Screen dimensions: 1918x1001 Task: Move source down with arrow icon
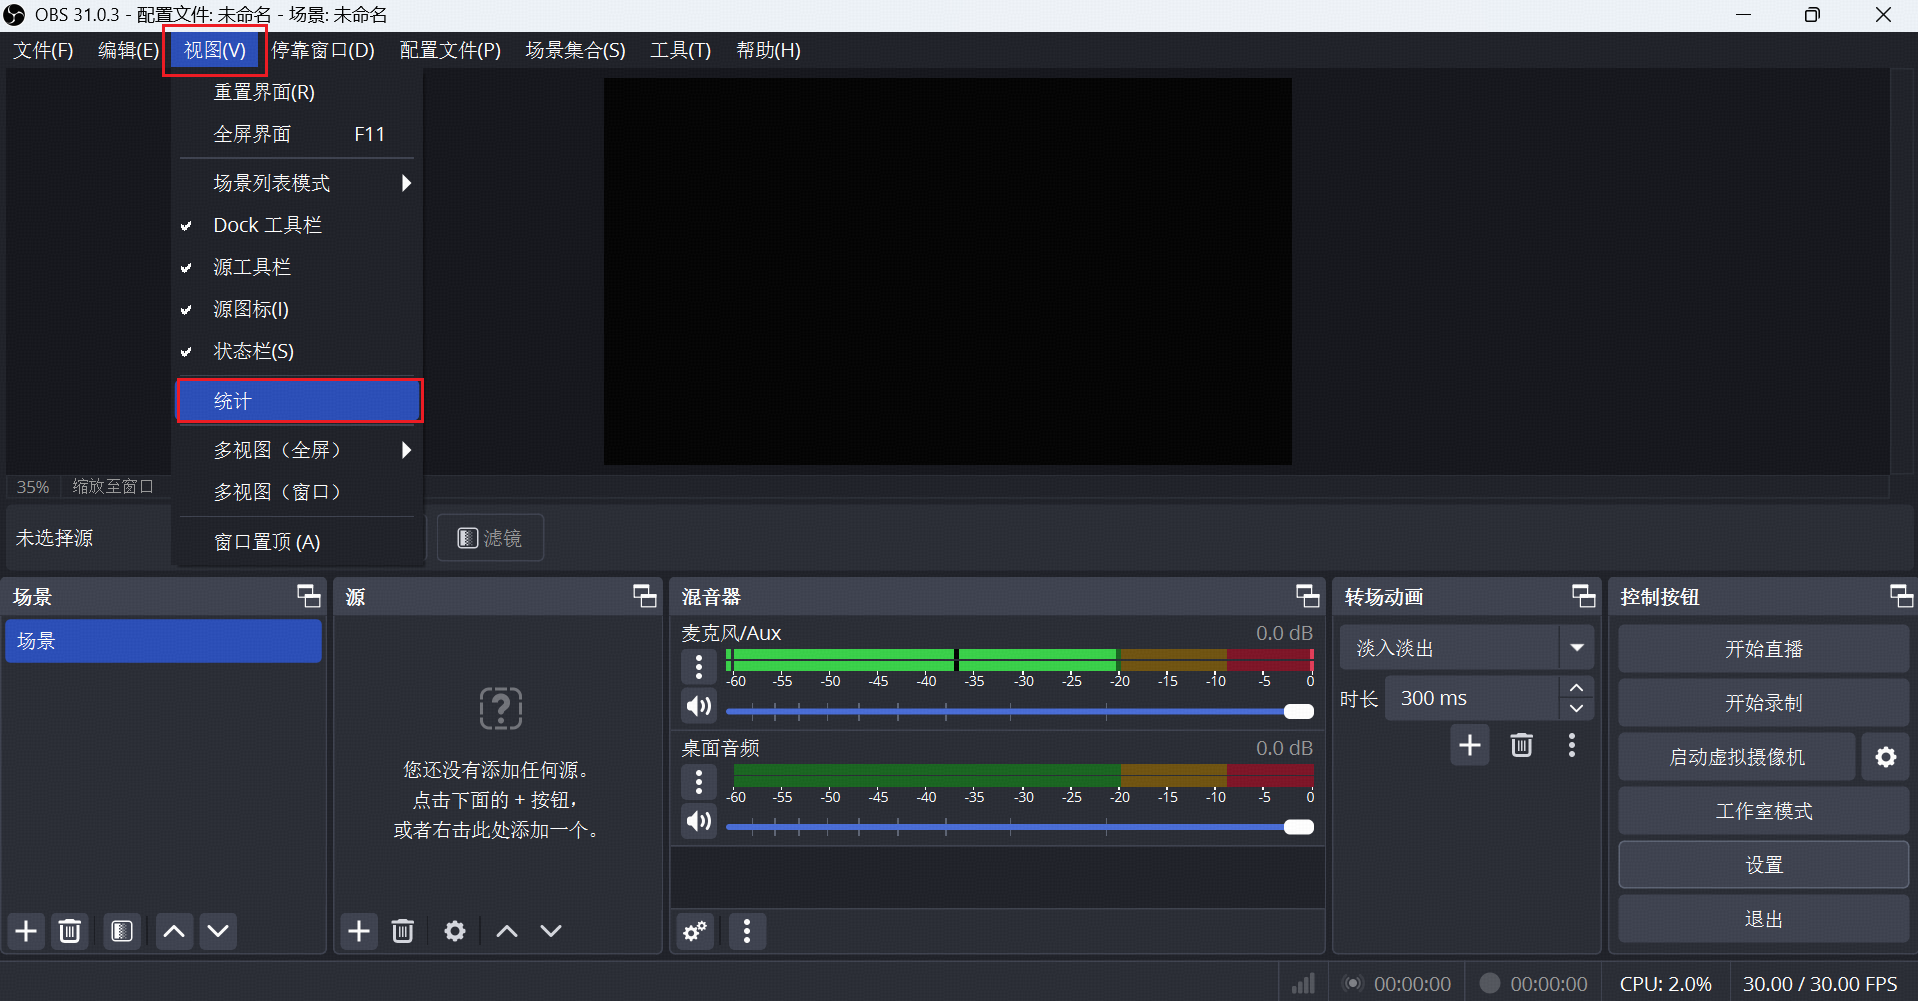pyautogui.click(x=551, y=931)
